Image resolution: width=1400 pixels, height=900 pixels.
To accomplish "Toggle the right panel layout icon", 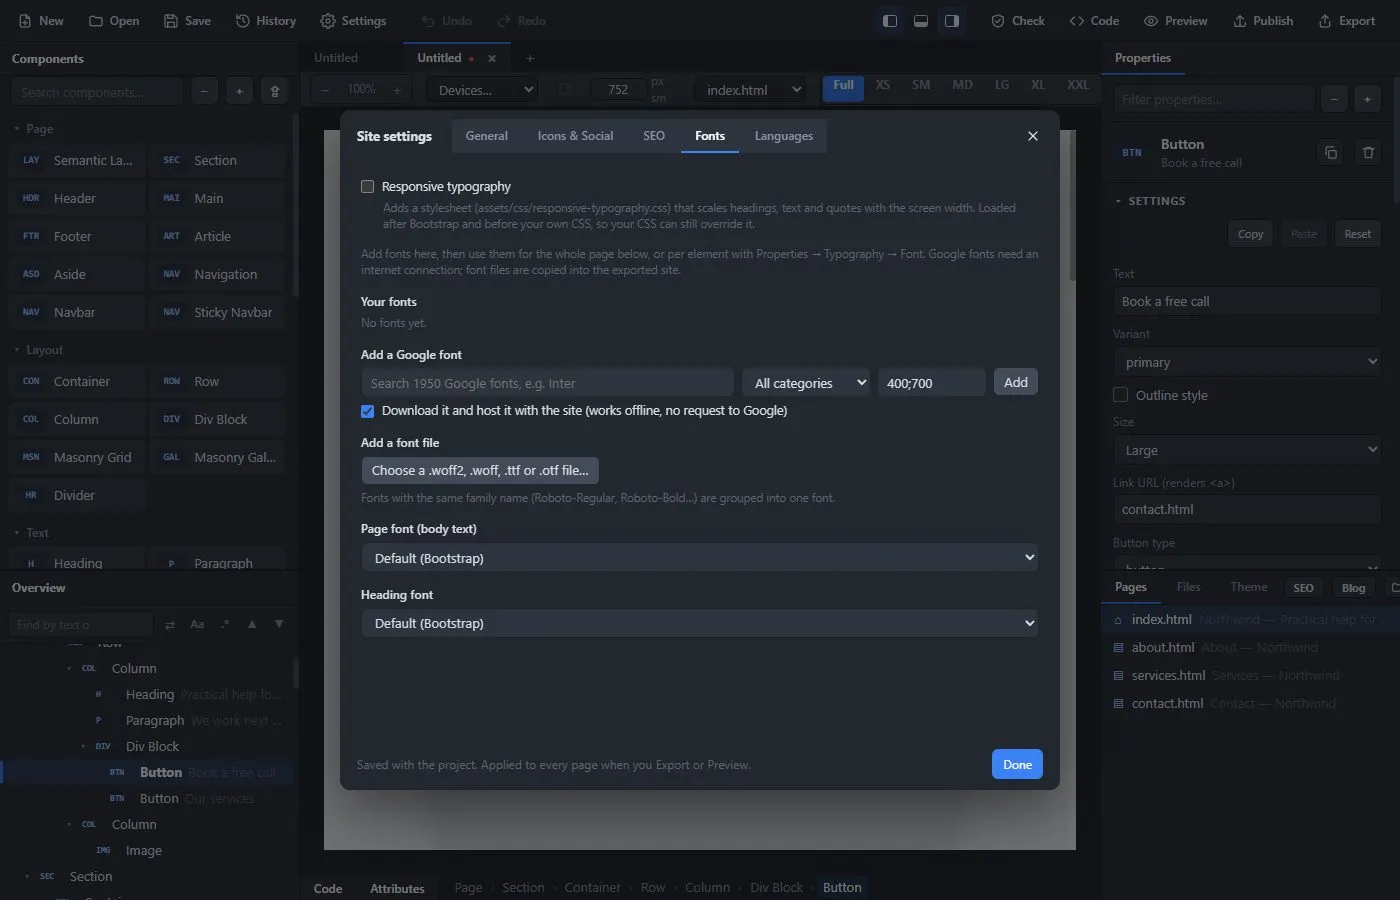I will point(952,21).
